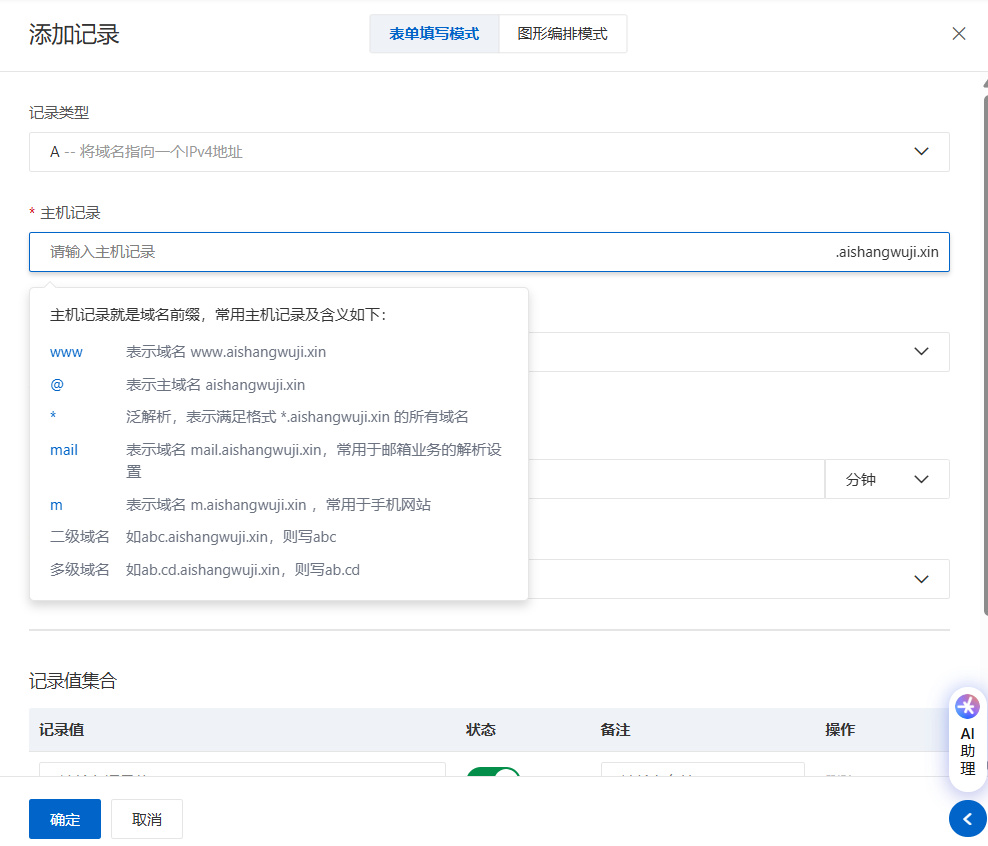988x846 pixels.
Task: Switch to 图形编排模式 tab
Action: click(x=562, y=34)
